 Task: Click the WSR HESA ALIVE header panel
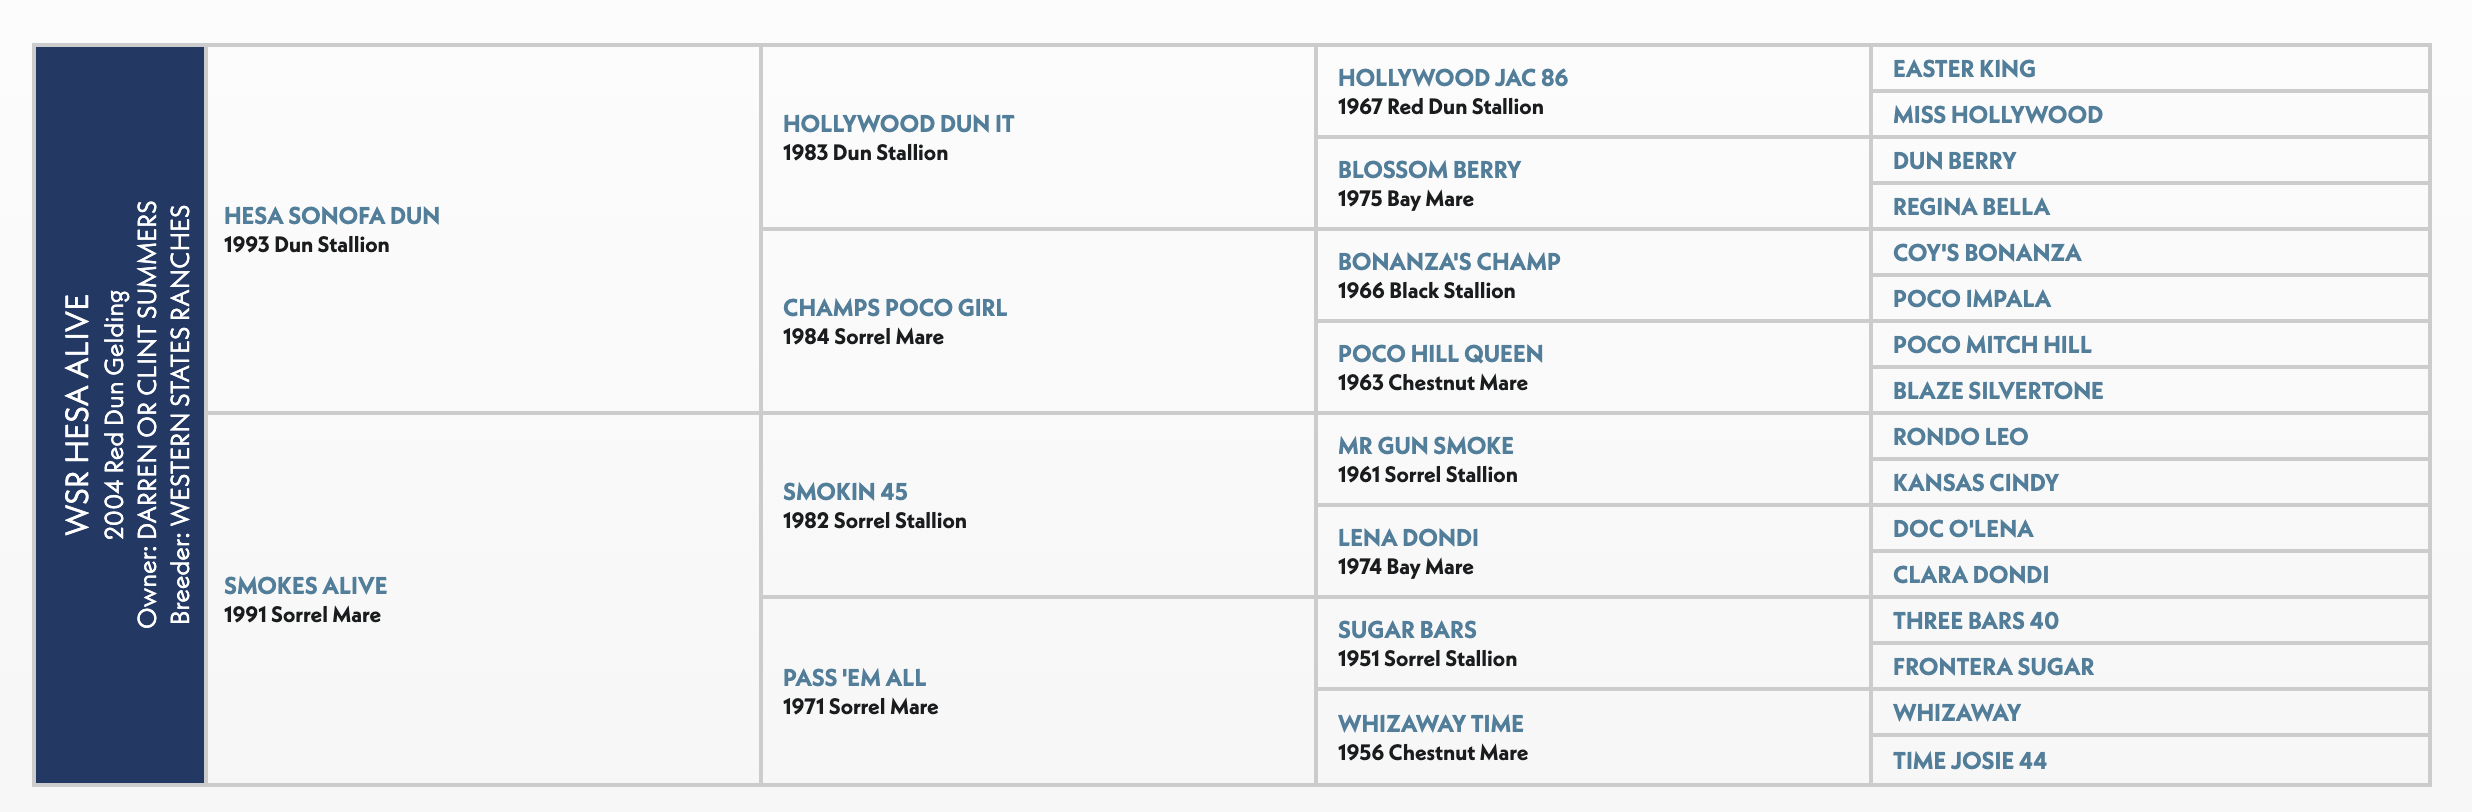(120, 414)
